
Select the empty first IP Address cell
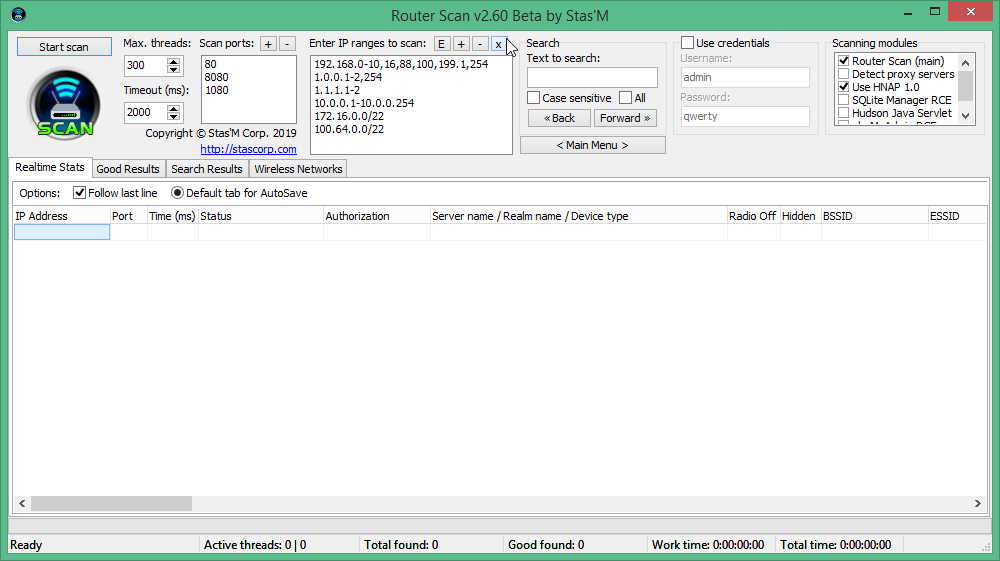[62, 233]
